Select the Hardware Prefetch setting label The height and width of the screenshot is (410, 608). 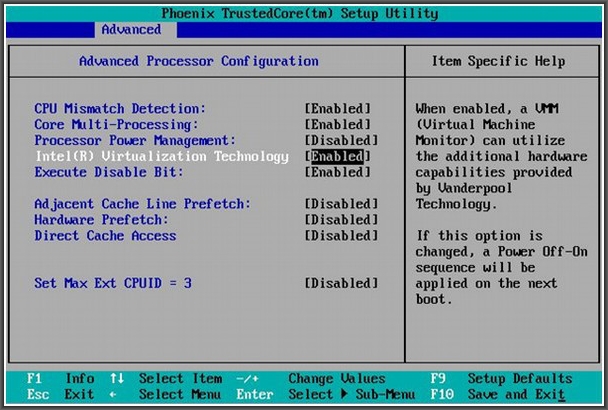pyautogui.click(x=101, y=220)
